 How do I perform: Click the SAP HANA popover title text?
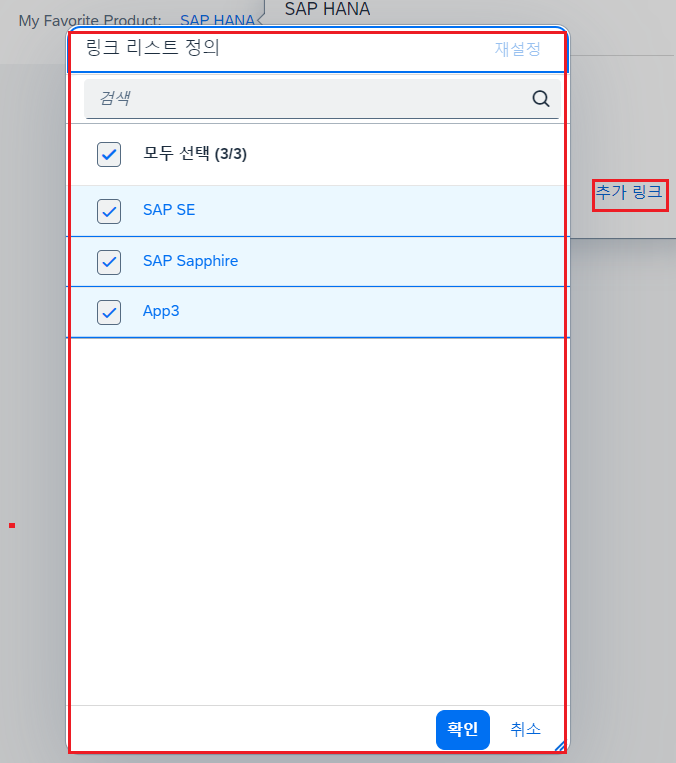(x=327, y=9)
